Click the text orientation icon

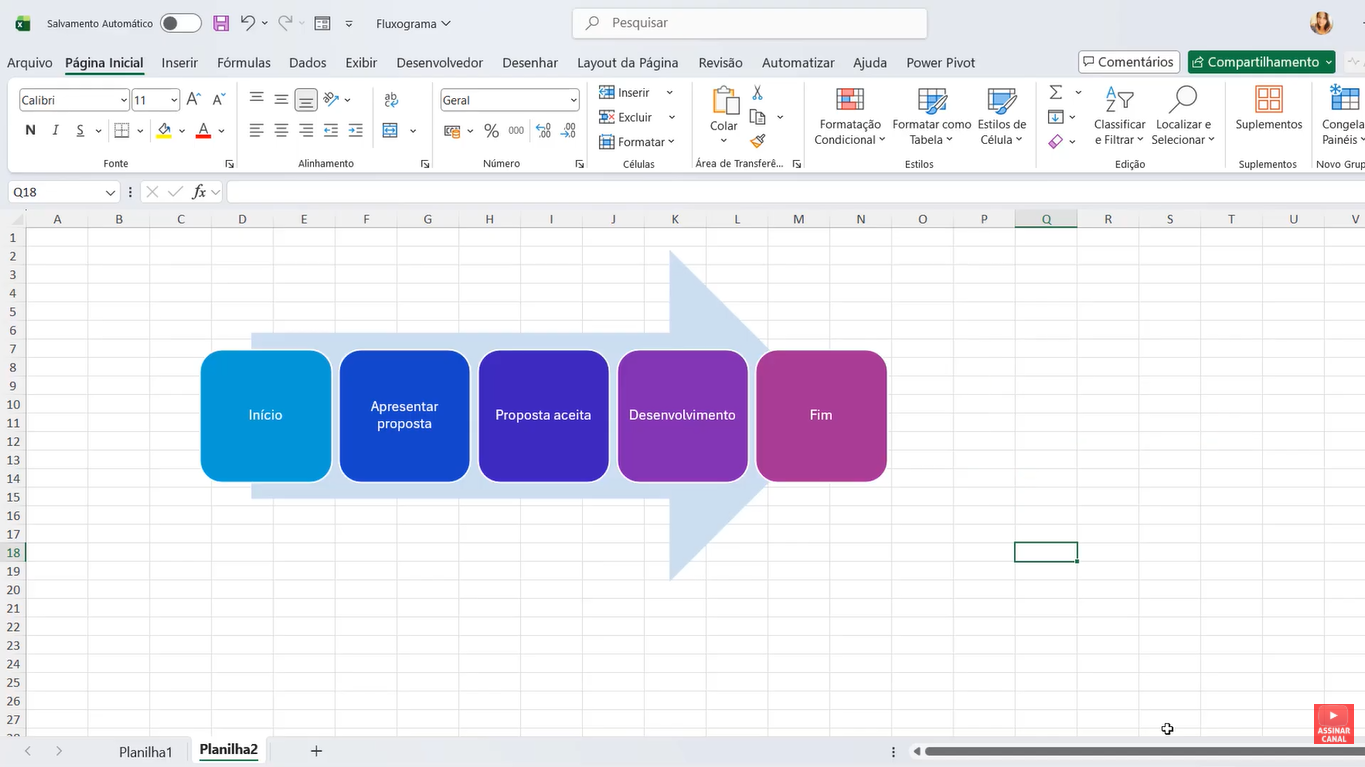coord(331,99)
